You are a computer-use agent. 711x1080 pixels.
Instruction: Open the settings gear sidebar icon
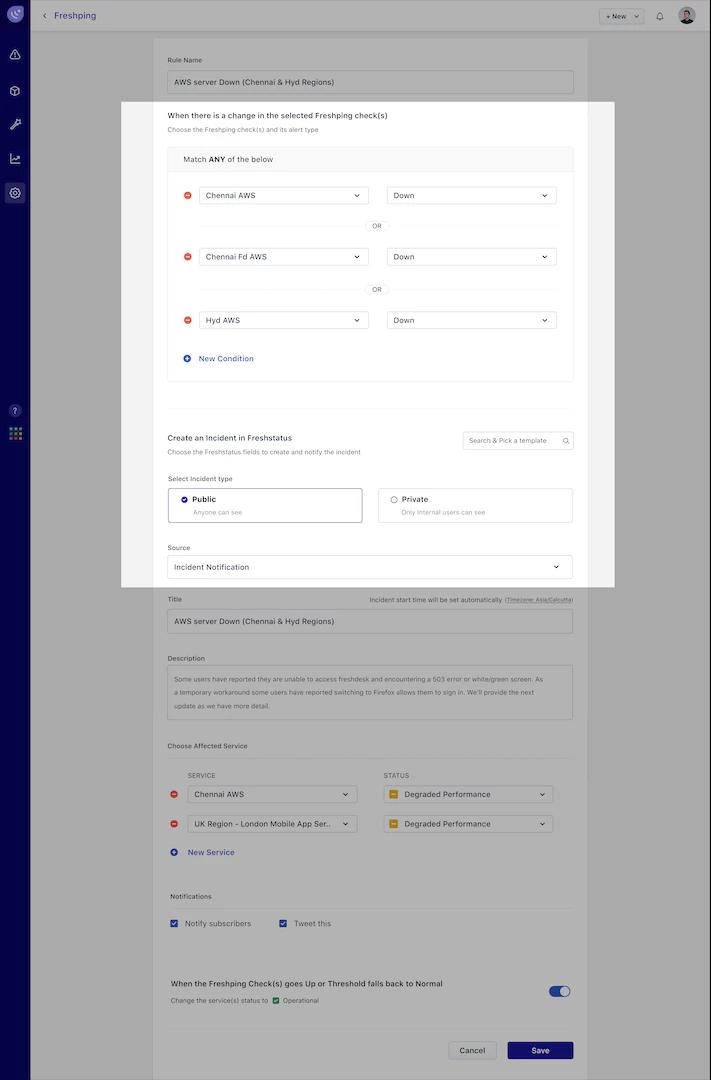pos(15,194)
